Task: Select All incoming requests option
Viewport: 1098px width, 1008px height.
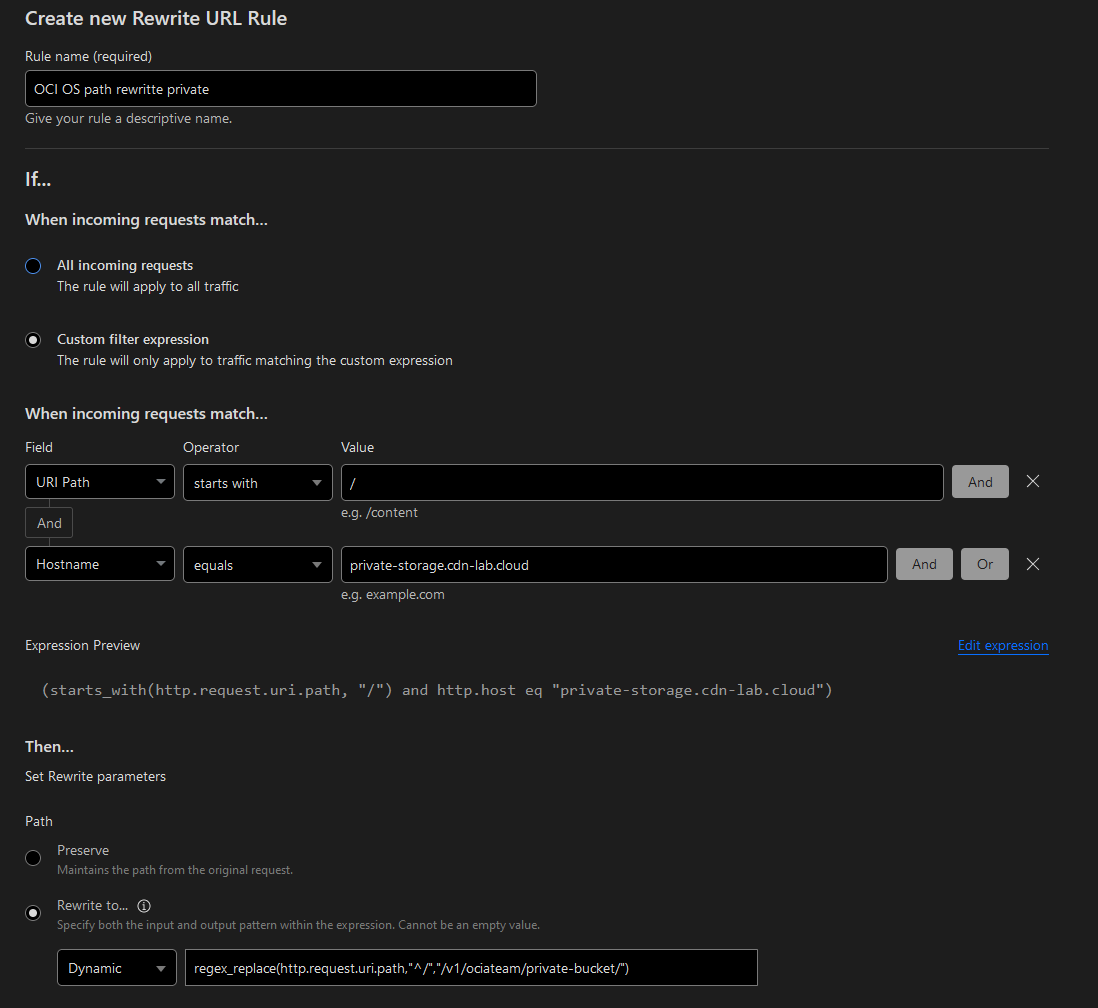Action: point(33,266)
